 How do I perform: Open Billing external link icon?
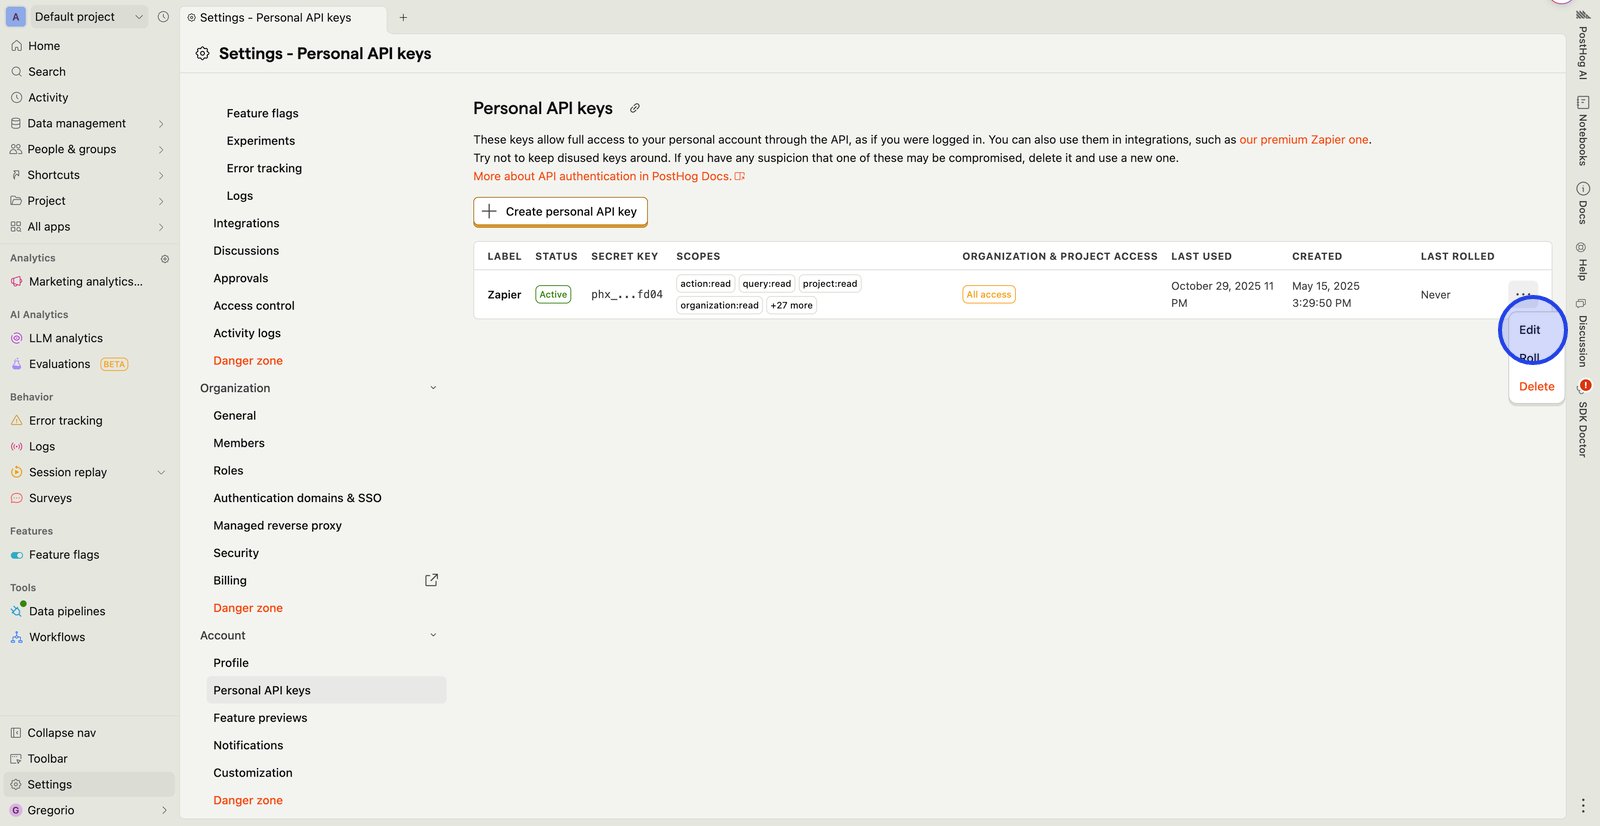pos(431,580)
